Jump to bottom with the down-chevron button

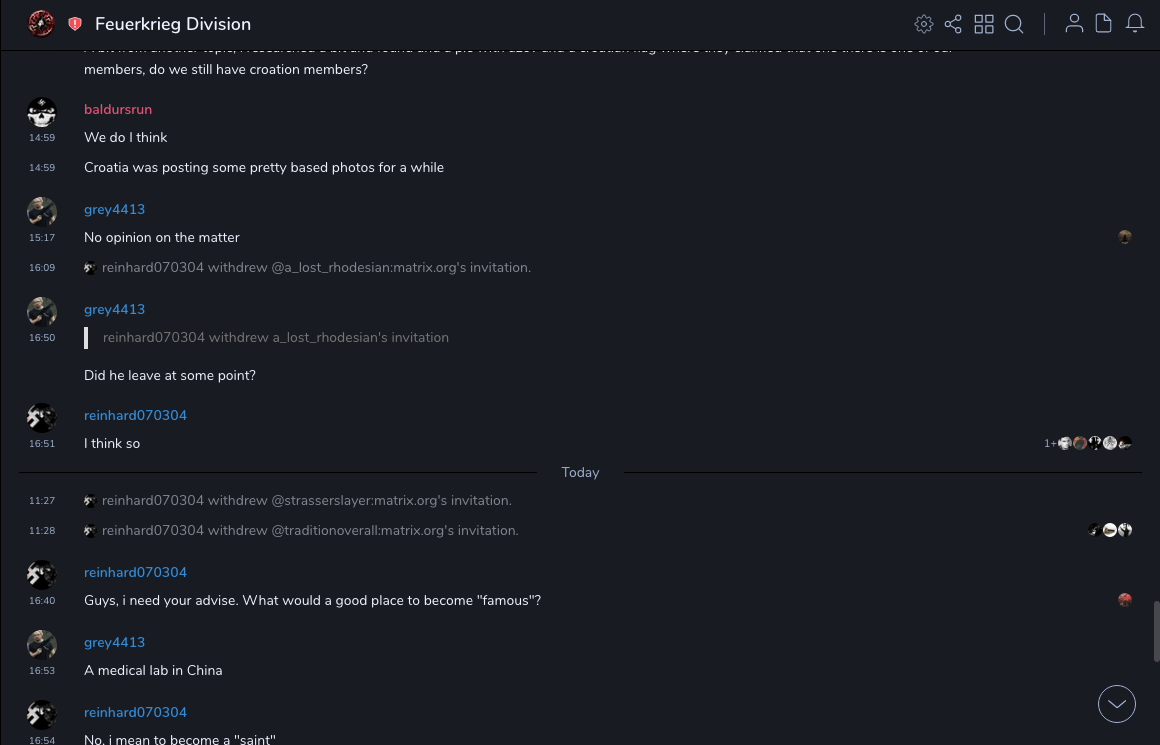click(x=1117, y=704)
